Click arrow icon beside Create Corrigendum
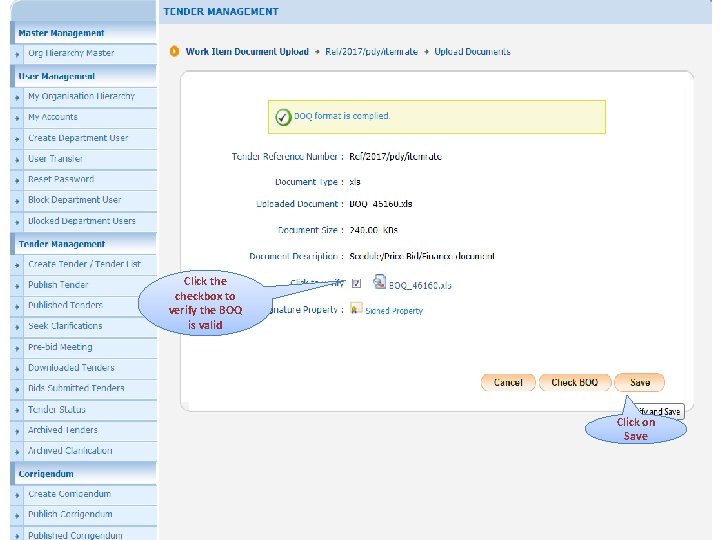720x540 pixels. [17, 495]
